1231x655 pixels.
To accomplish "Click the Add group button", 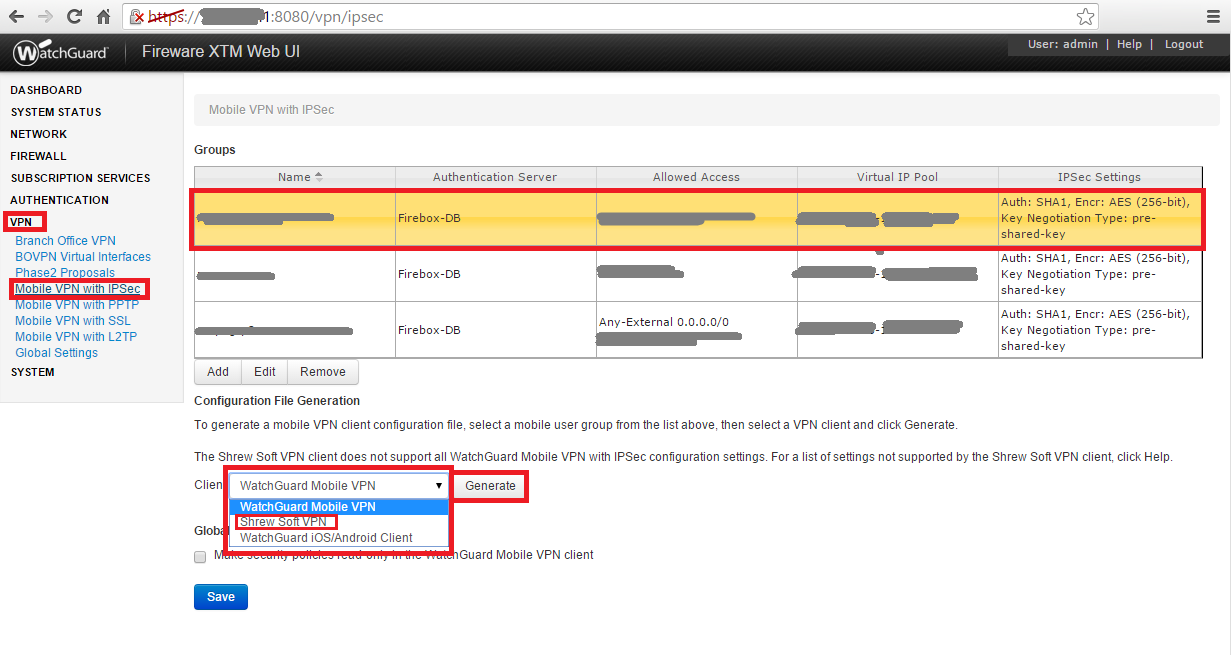I will (218, 372).
